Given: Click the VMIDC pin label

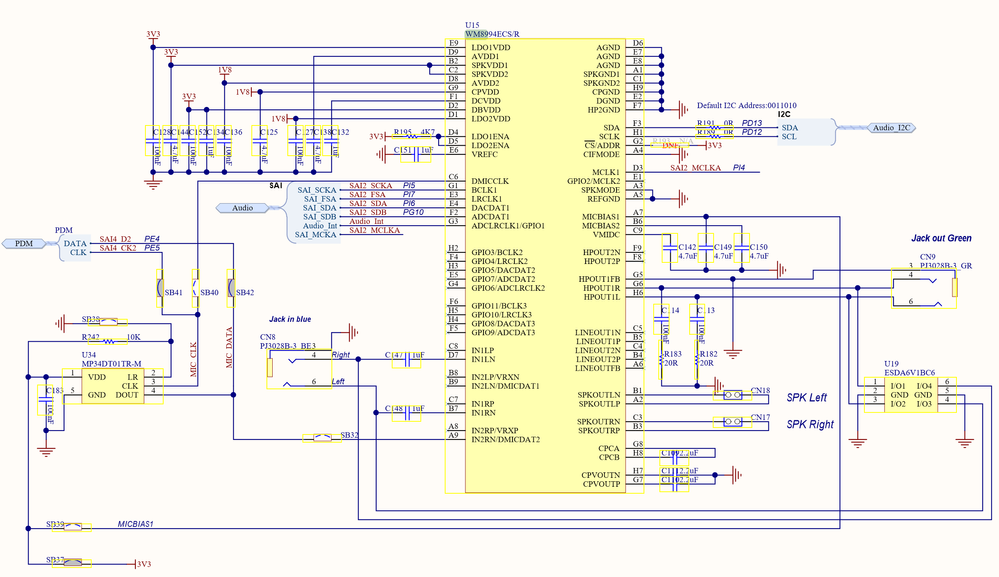Looking at the screenshot, I should 606,235.
